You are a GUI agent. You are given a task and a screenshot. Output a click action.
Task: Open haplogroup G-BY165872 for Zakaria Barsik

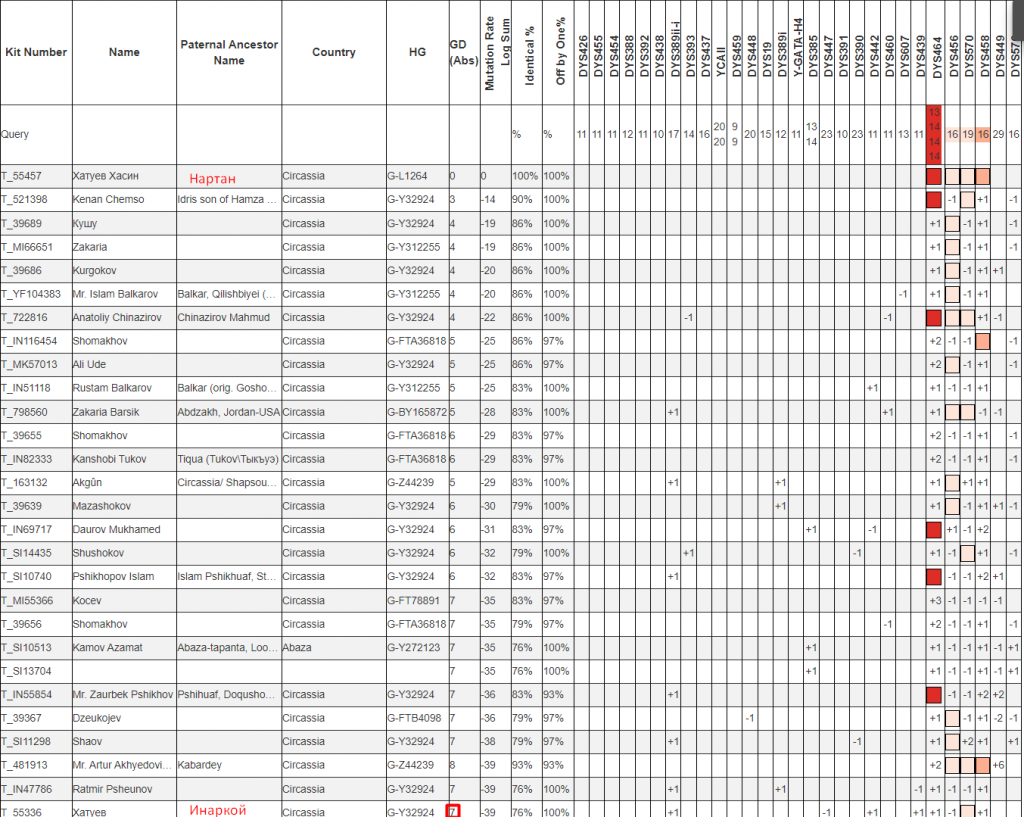tap(416, 412)
